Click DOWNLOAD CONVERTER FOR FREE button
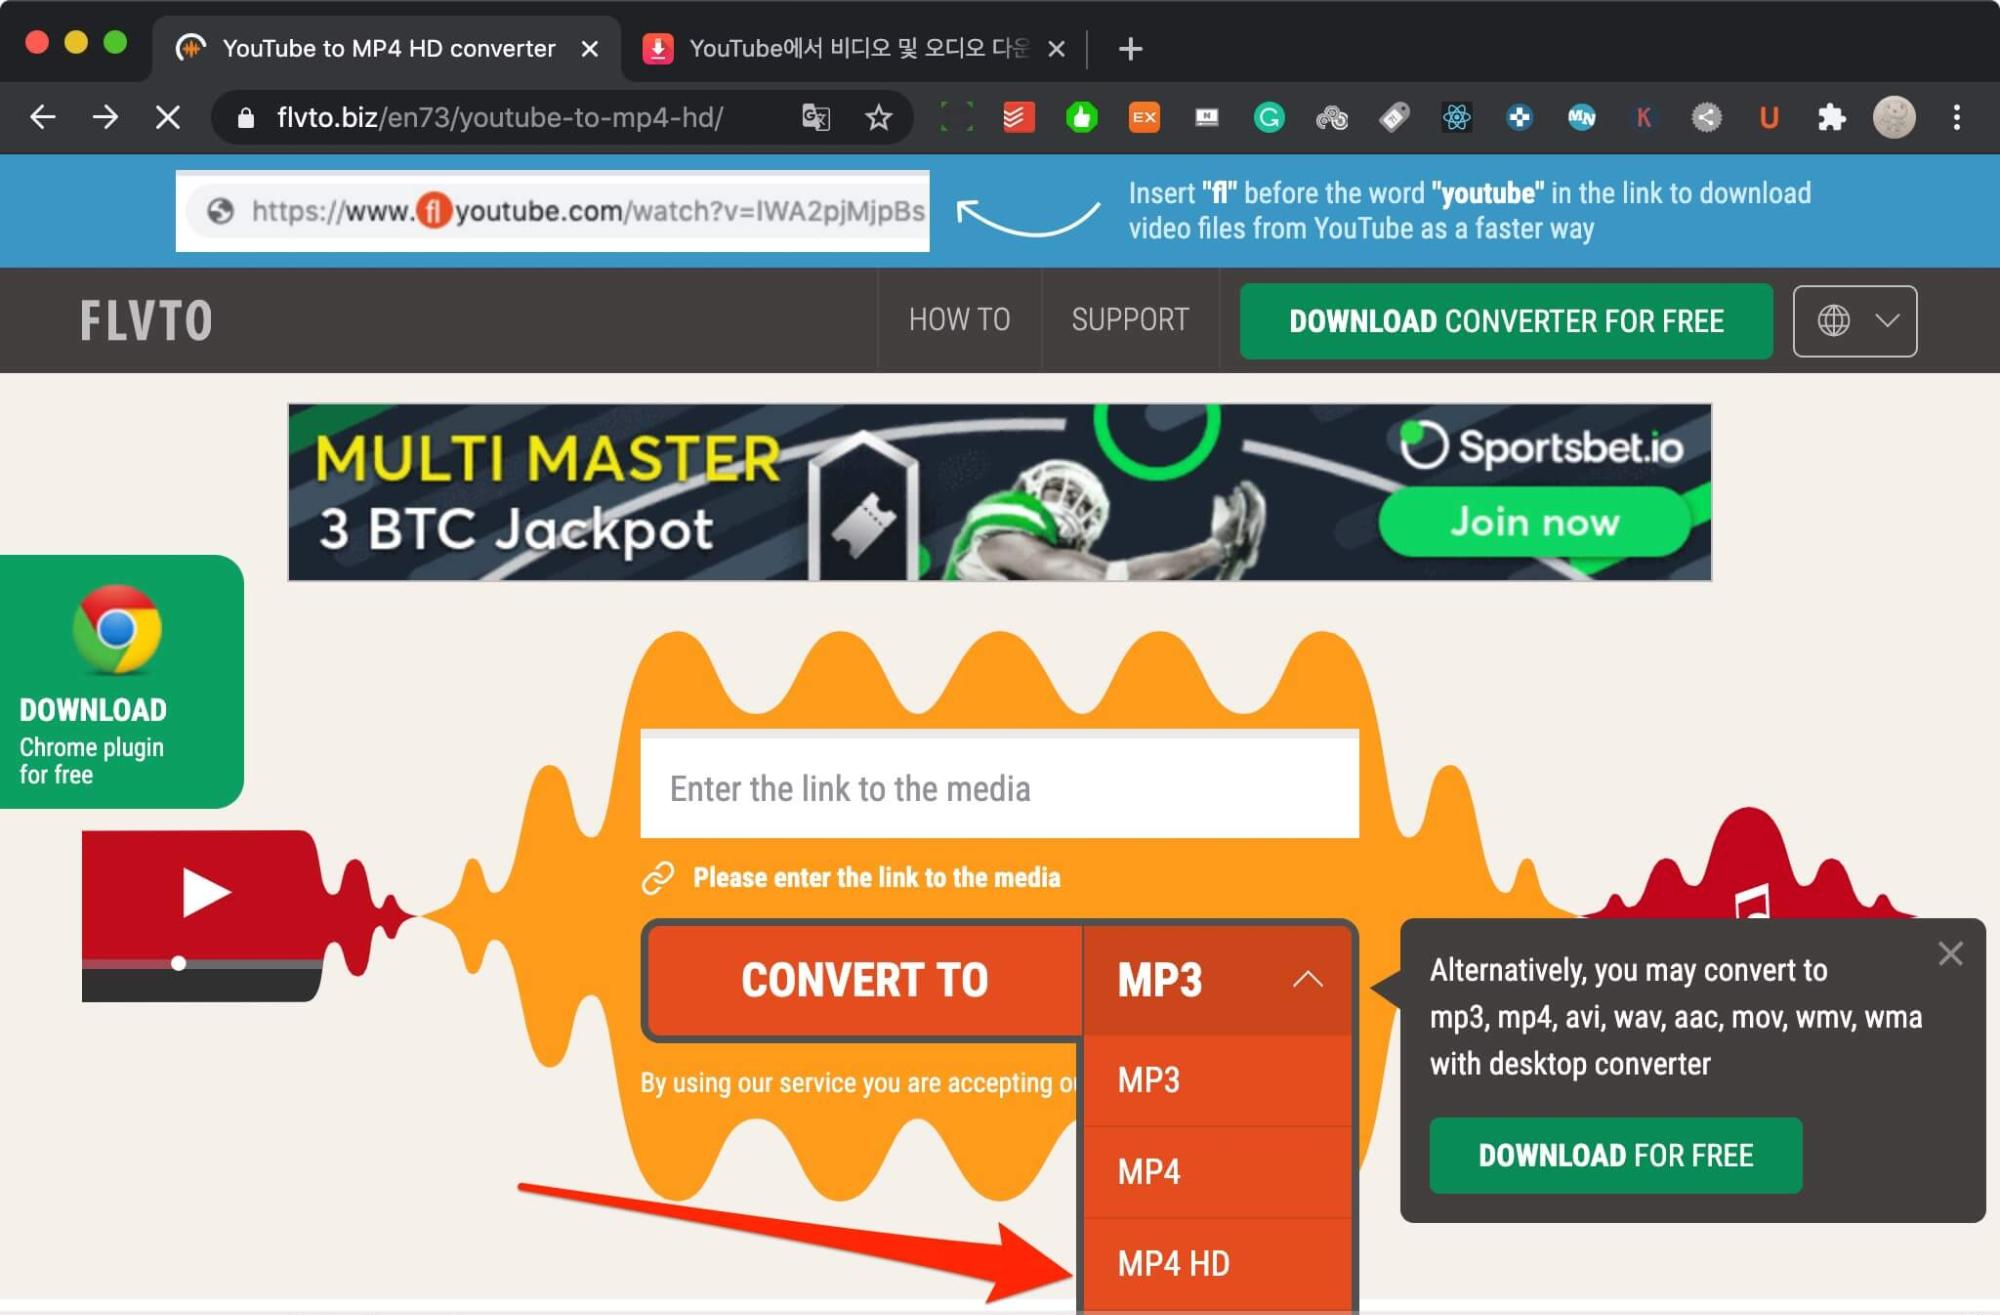The height and width of the screenshot is (1315, 2000). click(1505, 321)
